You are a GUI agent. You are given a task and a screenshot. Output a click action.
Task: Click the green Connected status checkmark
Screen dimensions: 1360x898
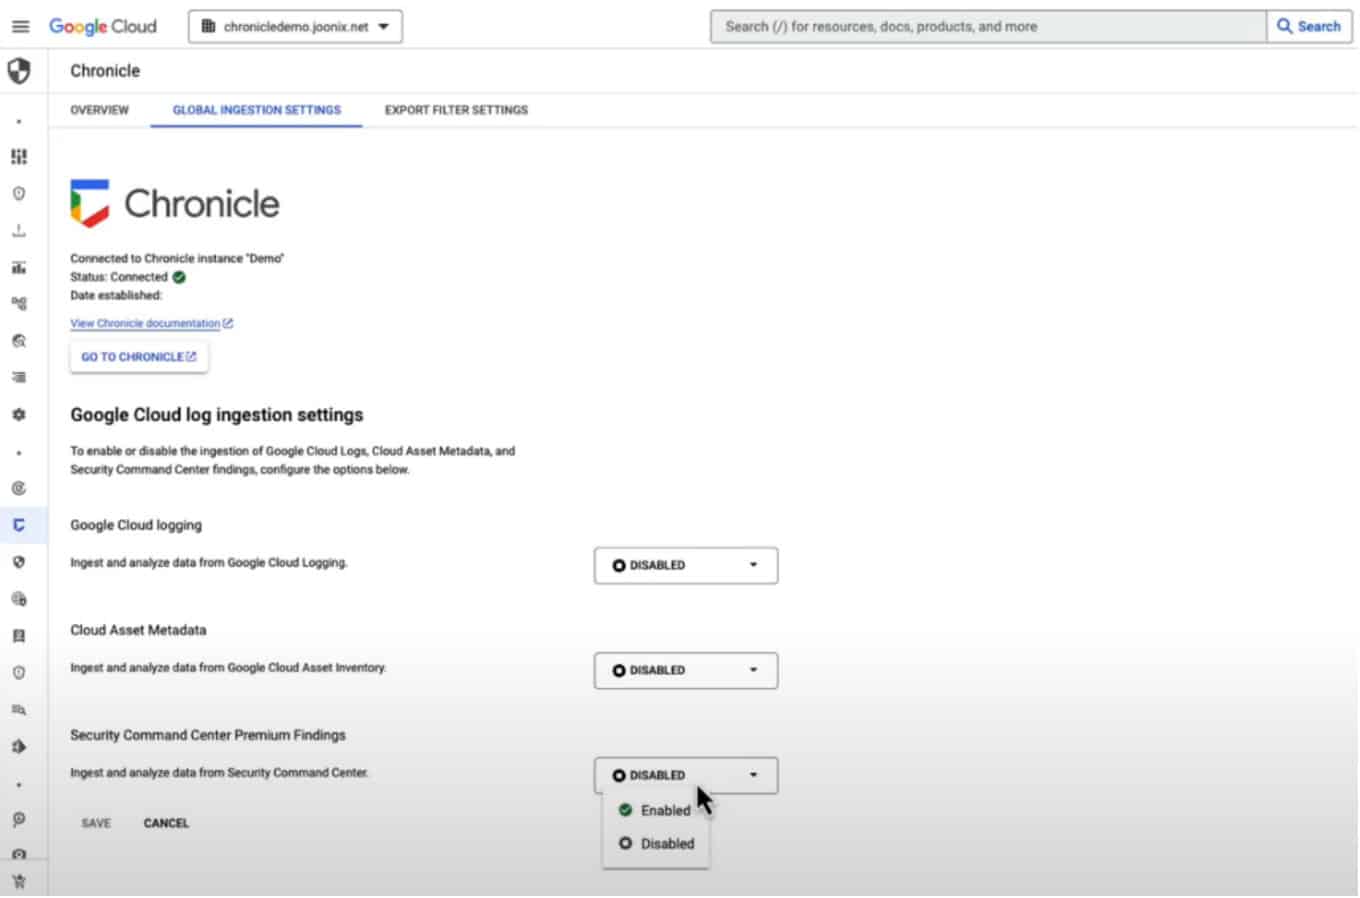click(x=179, y=277)
